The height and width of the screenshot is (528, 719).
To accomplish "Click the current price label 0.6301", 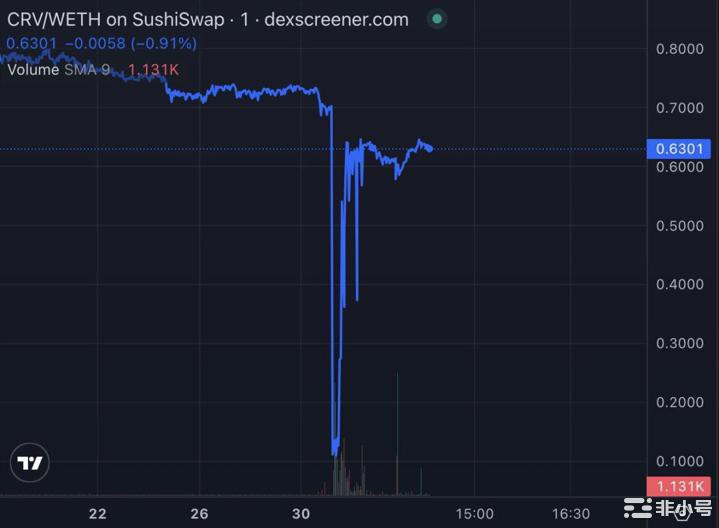I will 679,149.
